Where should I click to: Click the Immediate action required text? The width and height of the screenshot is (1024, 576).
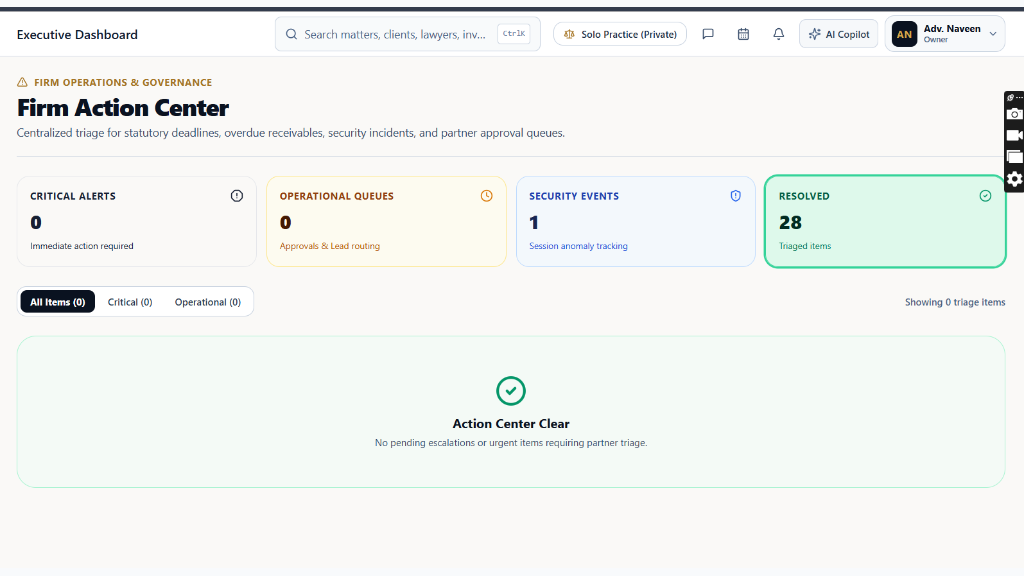coord(82,246)
